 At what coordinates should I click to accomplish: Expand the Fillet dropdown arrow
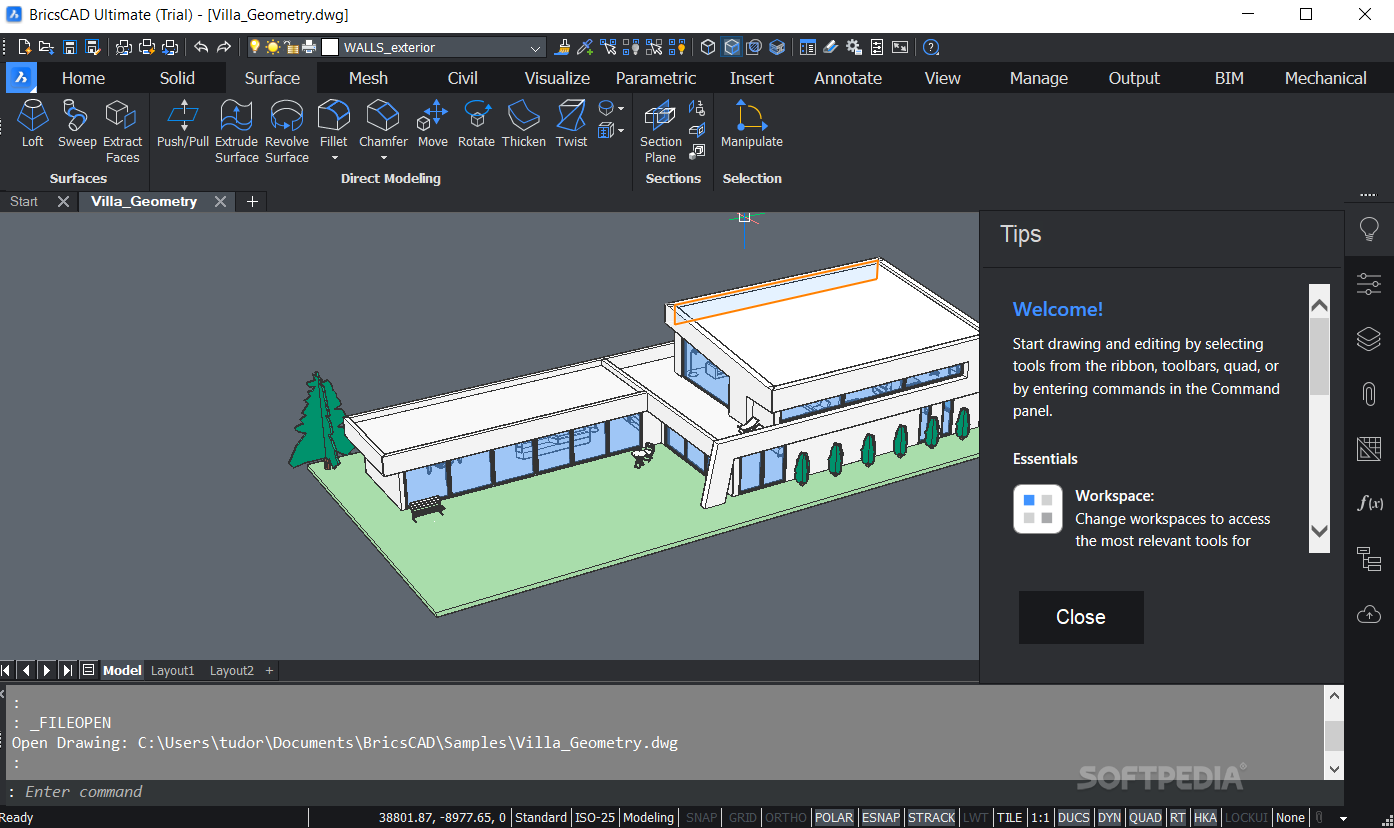(334, 158)
